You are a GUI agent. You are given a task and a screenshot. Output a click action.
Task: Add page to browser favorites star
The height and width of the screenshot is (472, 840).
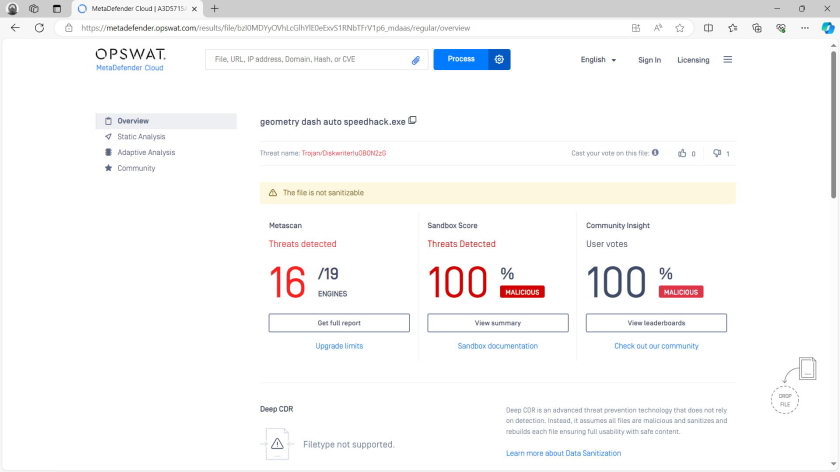(680, 28)
